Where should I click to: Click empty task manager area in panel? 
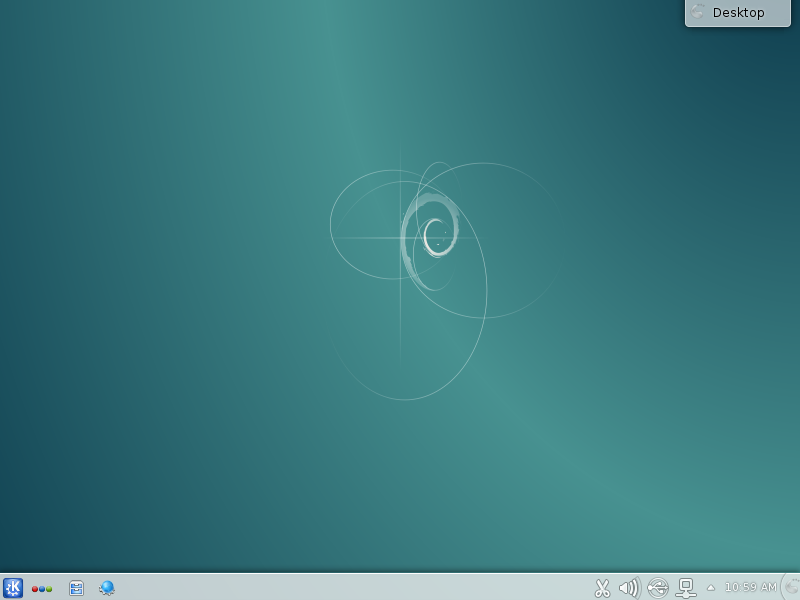click(x=350, y=588)
